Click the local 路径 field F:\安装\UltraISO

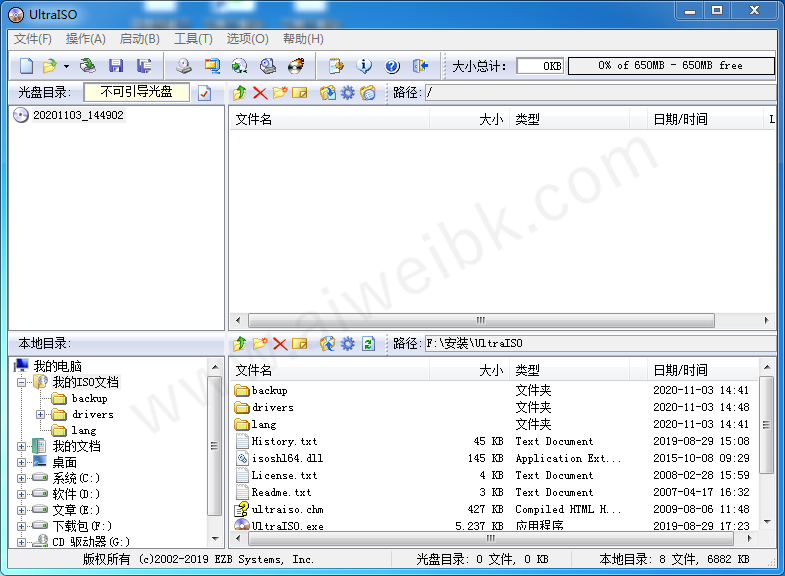(600, 344)
